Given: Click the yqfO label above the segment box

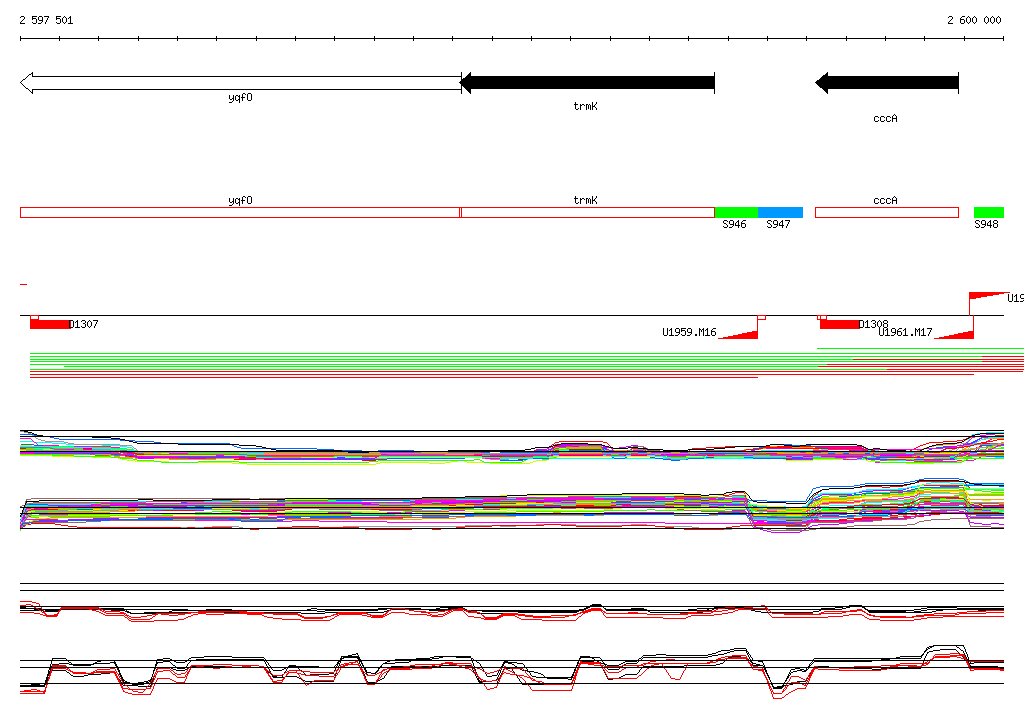Looking at the screenshot, I should click(x=240, y=201).
